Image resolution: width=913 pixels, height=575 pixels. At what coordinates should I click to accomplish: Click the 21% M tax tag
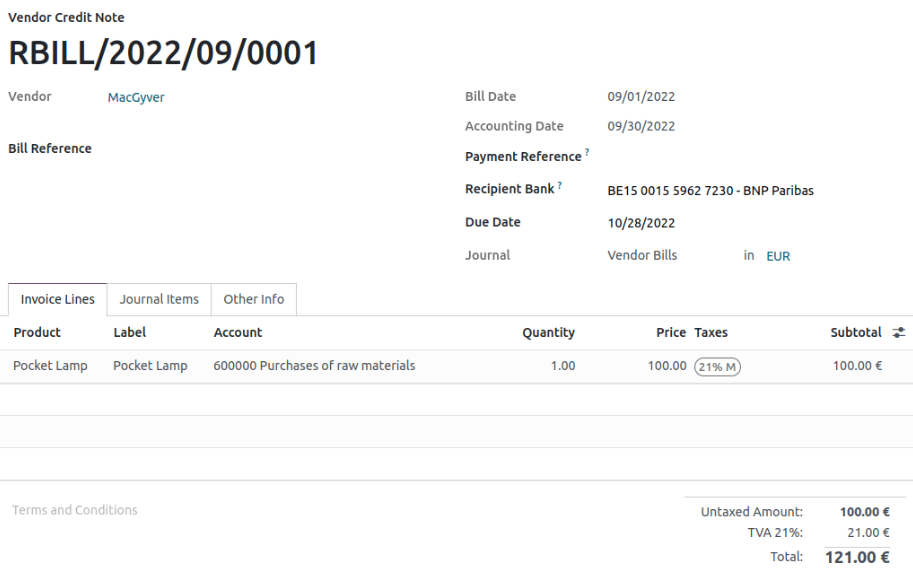pyautogui.click(x=717, y=366)
